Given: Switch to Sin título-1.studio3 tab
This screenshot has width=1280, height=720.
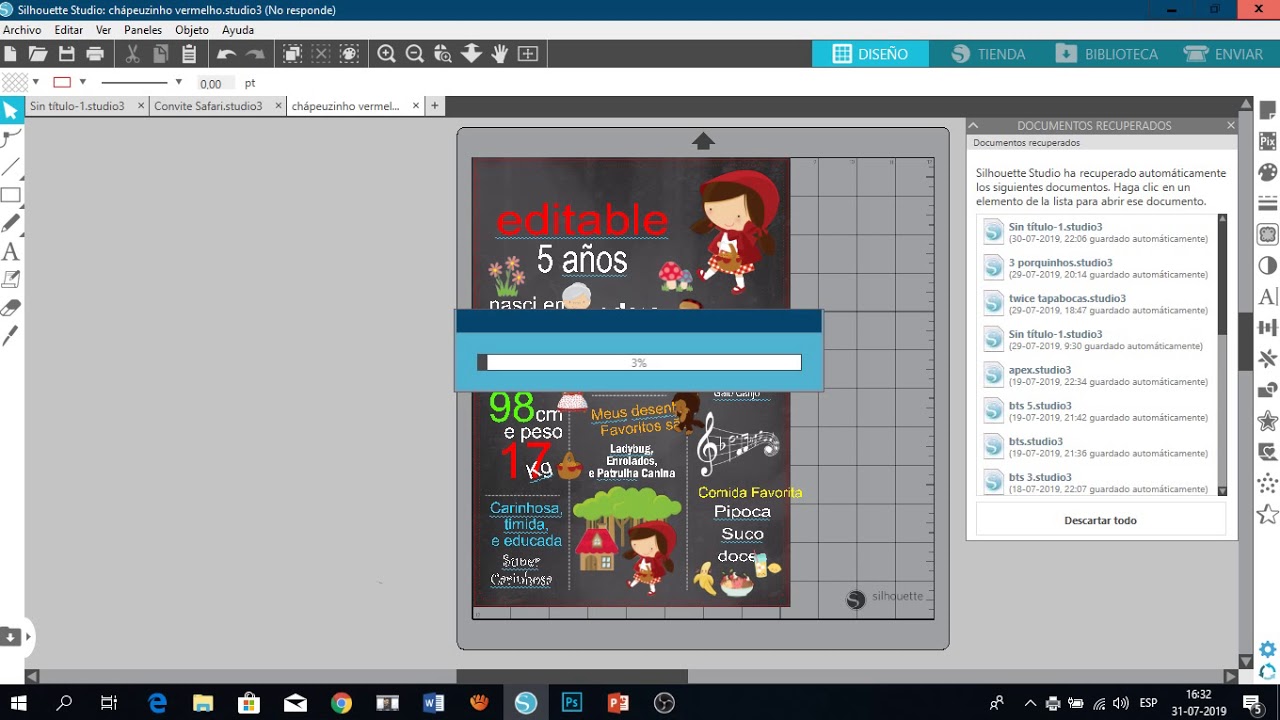Looking at the screenshot, I should 78,106.
